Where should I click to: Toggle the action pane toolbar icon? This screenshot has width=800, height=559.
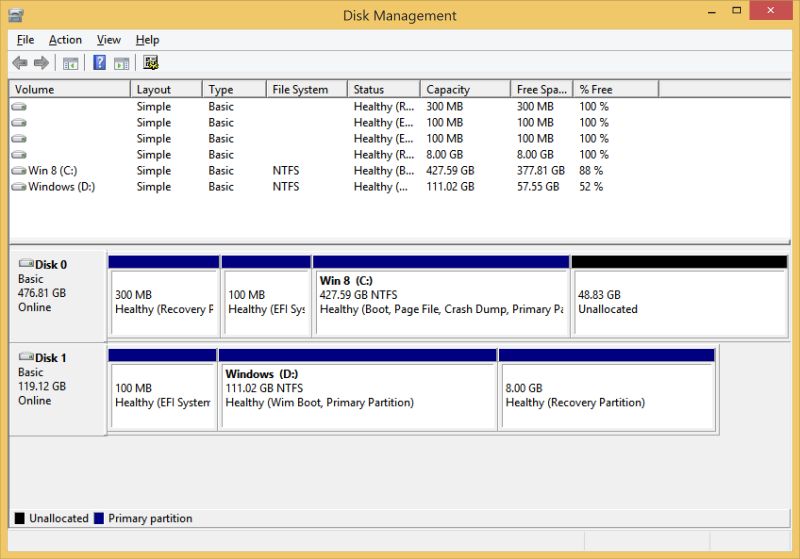[121, 64]
